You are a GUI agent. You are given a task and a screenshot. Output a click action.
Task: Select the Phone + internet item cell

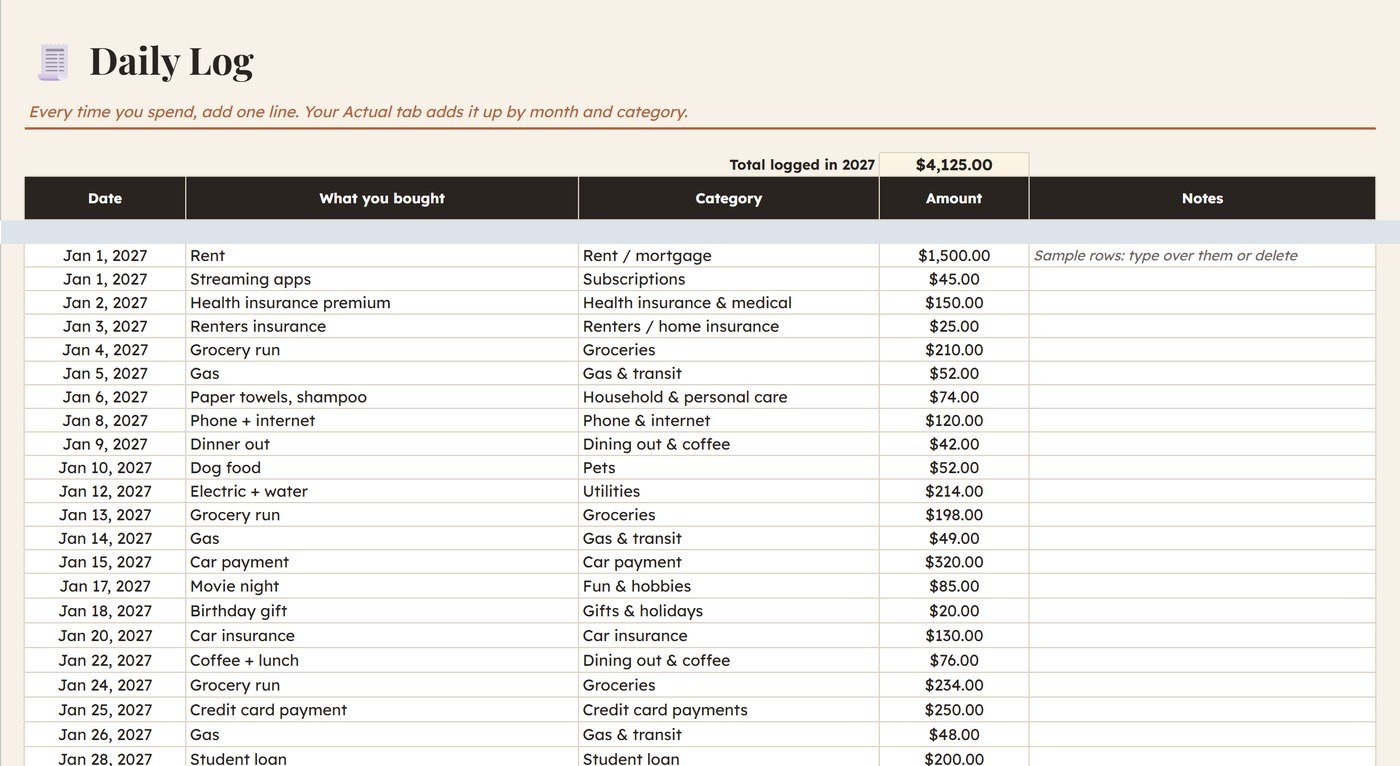382,421
